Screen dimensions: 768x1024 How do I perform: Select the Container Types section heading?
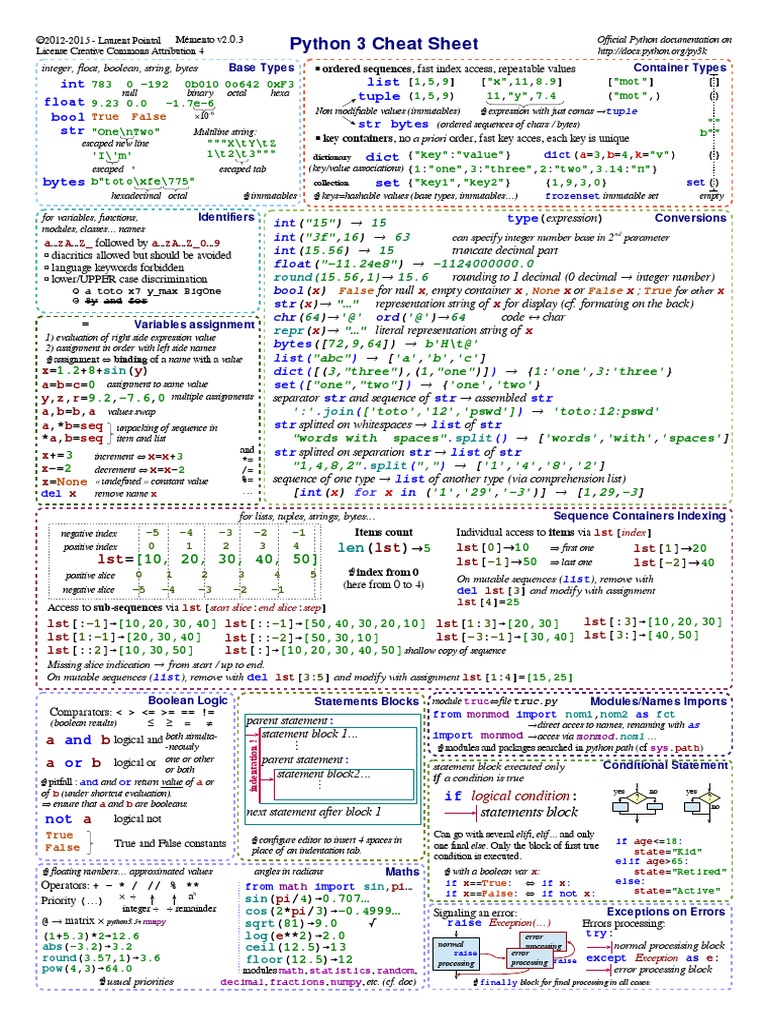(679, 67)
